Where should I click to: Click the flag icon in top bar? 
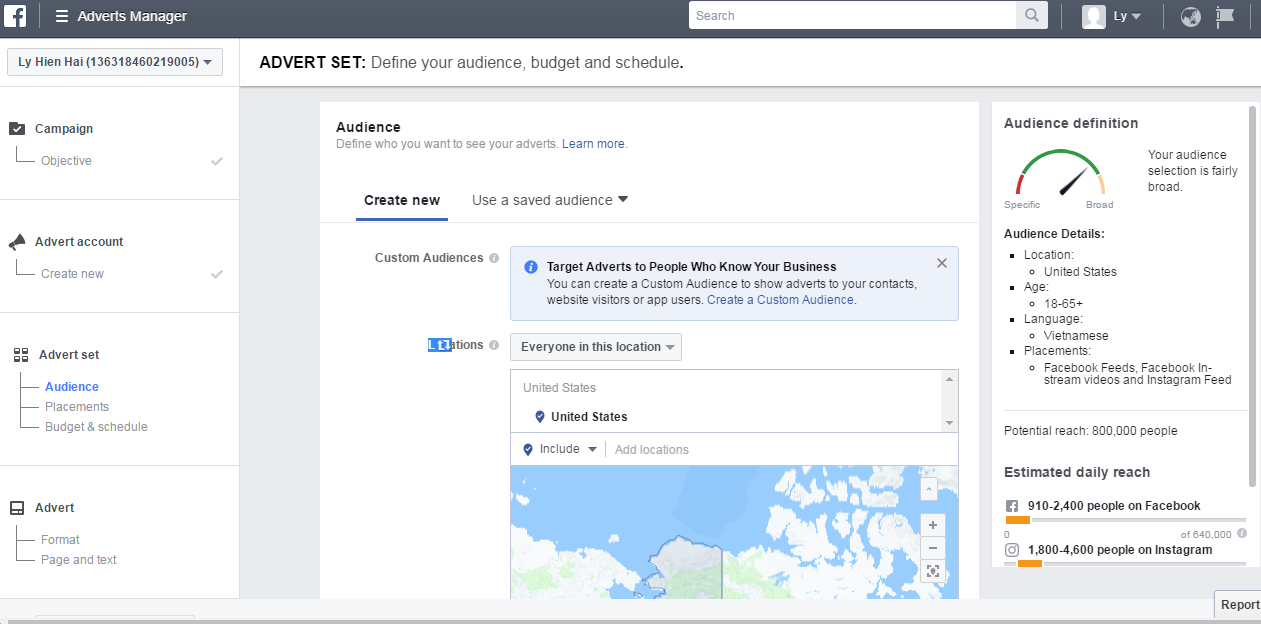pos(1225,16)
